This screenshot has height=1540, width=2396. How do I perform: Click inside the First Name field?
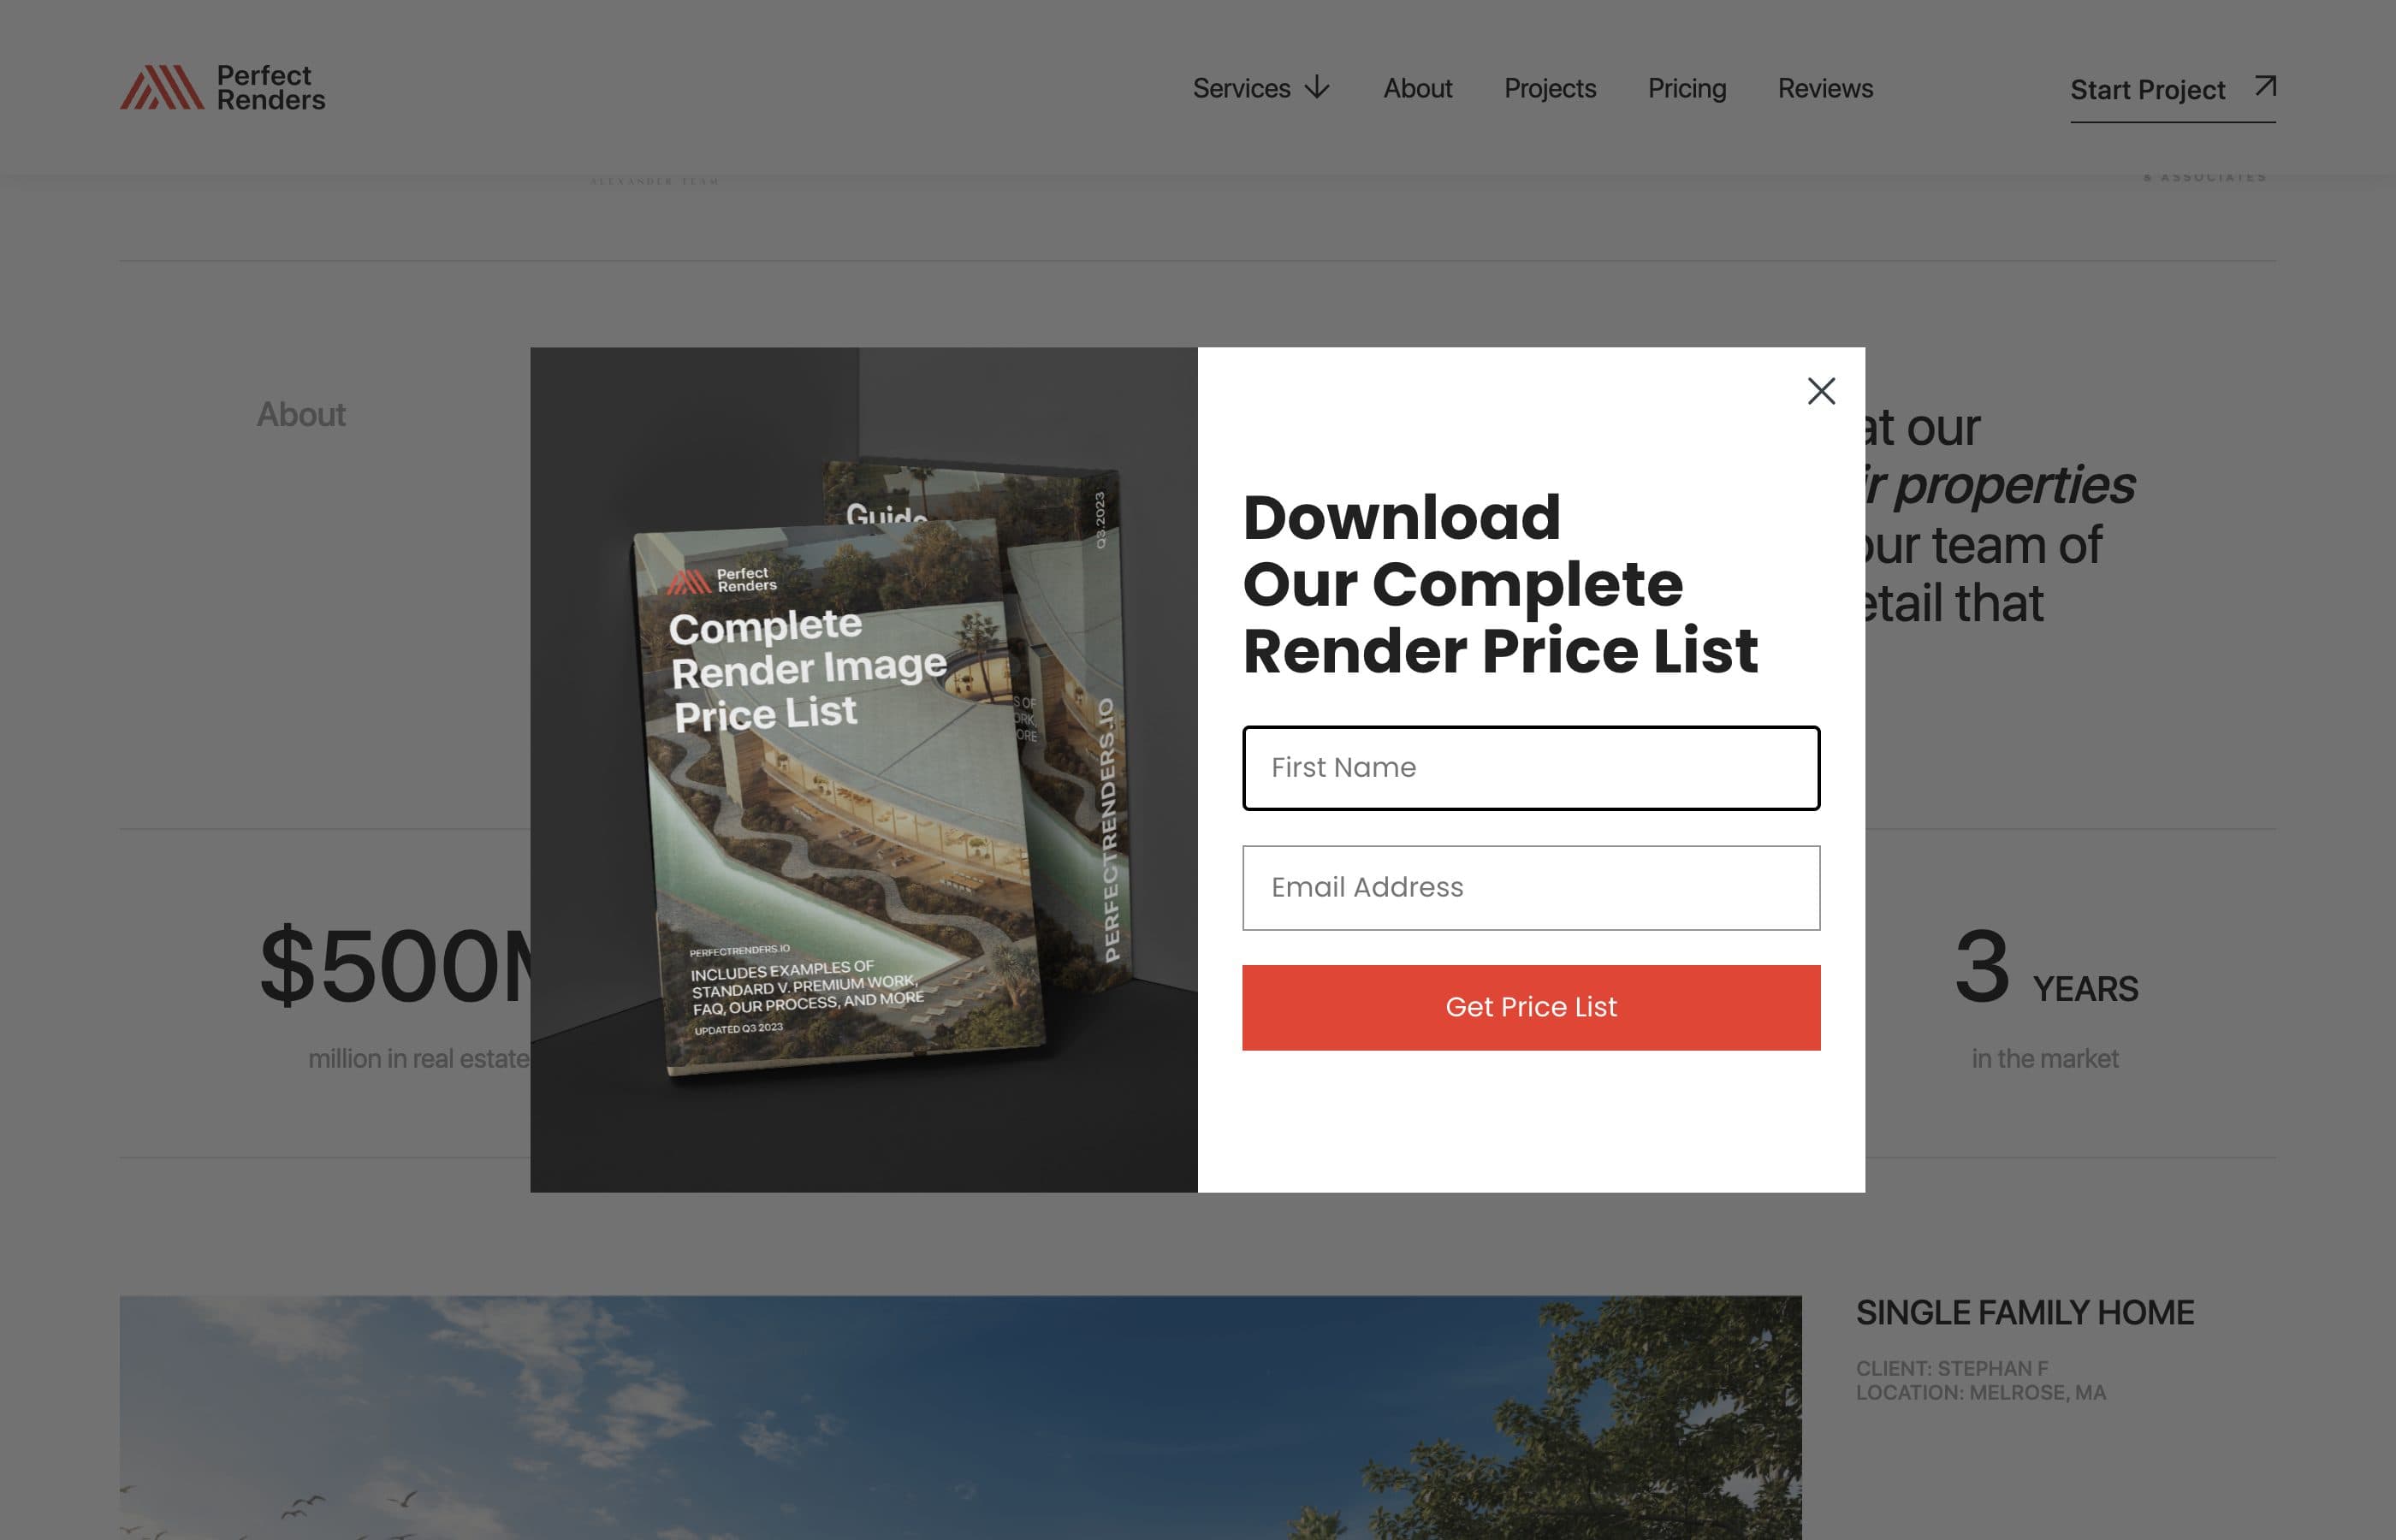click(x=1530, y=768)
